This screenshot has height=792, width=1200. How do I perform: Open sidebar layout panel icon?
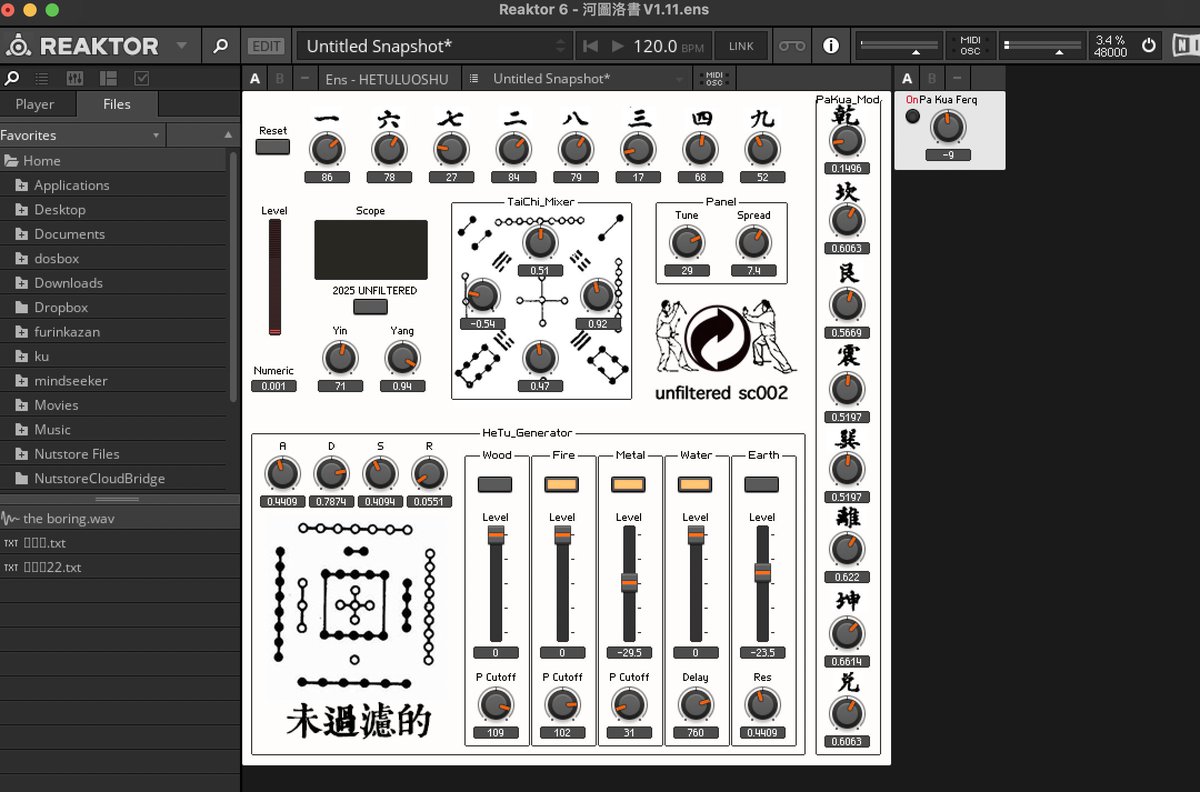coord(108,78)
